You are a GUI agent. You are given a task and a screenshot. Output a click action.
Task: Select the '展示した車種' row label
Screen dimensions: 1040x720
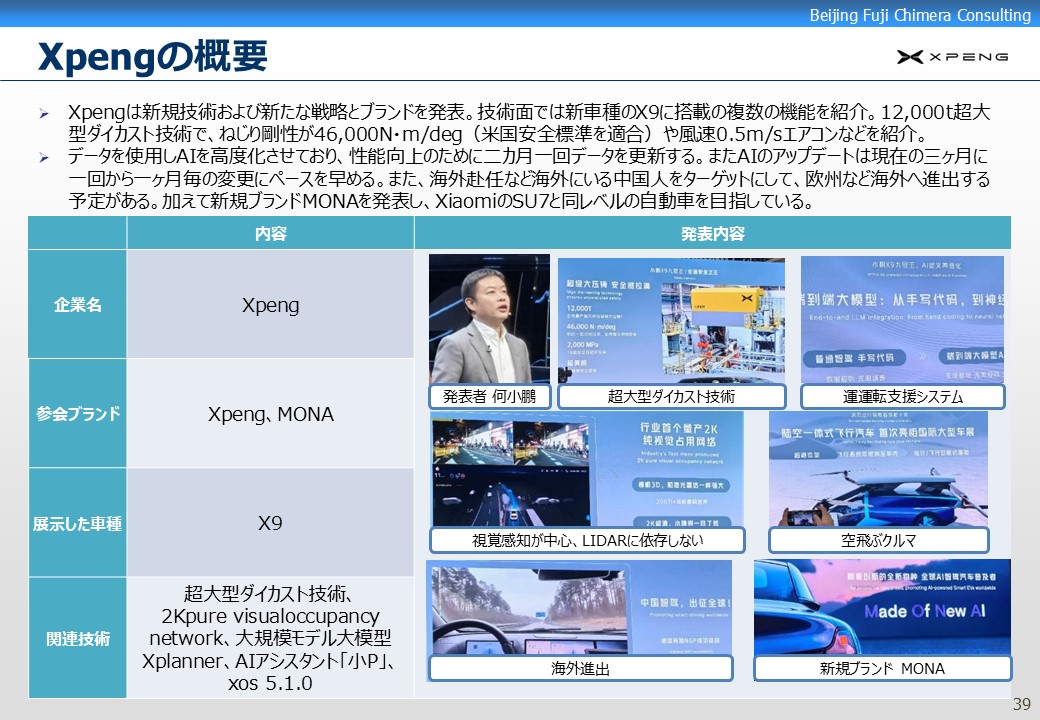78,523
